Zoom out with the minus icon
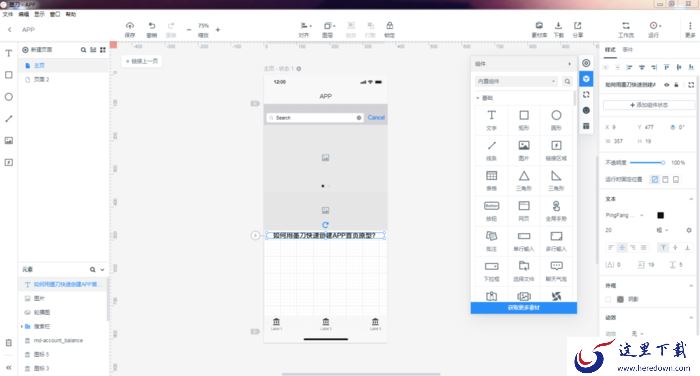This screenshot has width=700, height=376. tap(189, 30)
